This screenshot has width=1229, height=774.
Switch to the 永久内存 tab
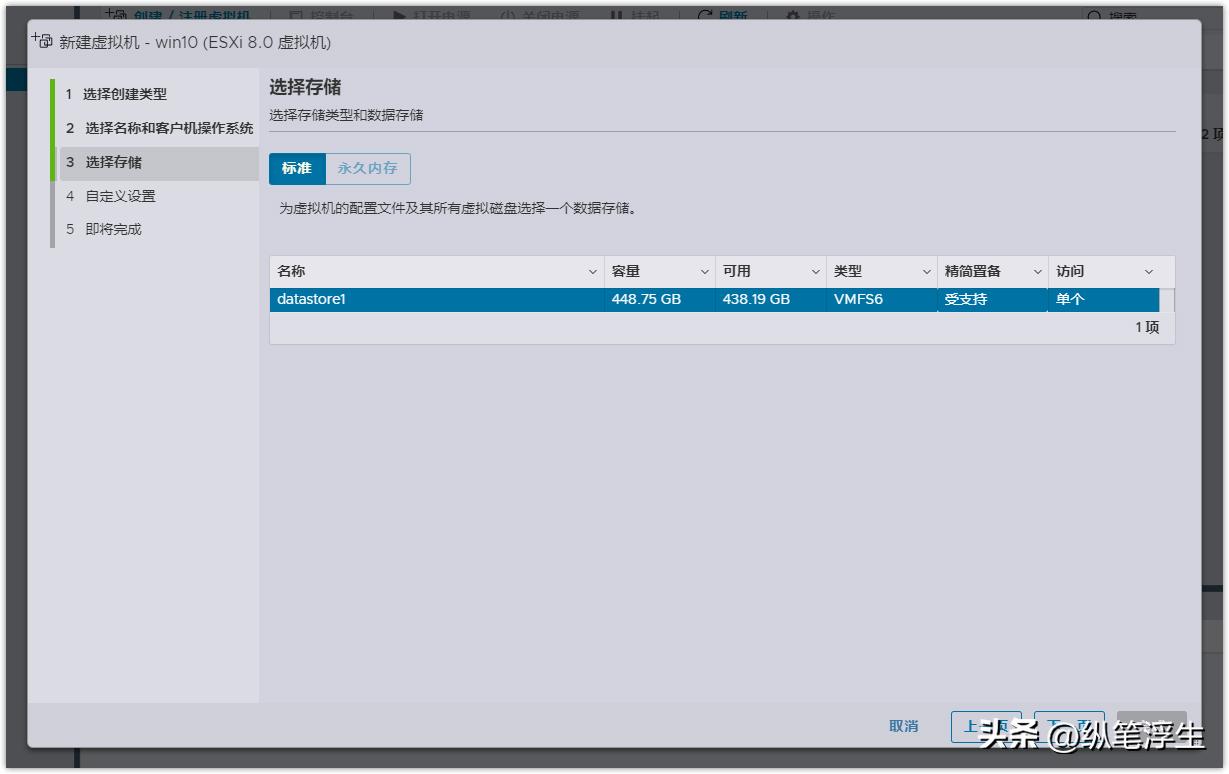370,168
